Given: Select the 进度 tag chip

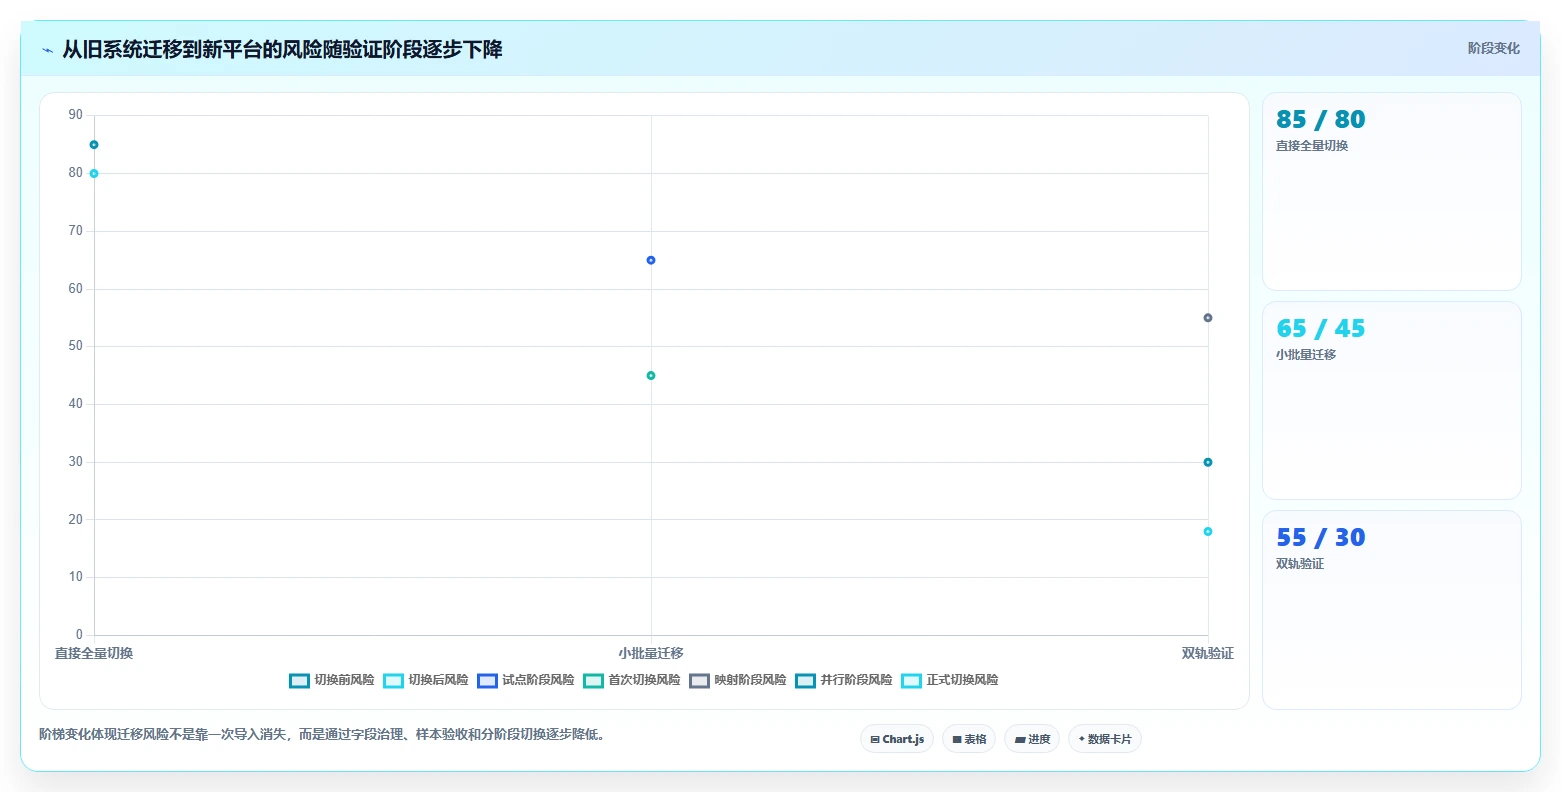Looking at the screenshot, I should (x=1032, y=739).
